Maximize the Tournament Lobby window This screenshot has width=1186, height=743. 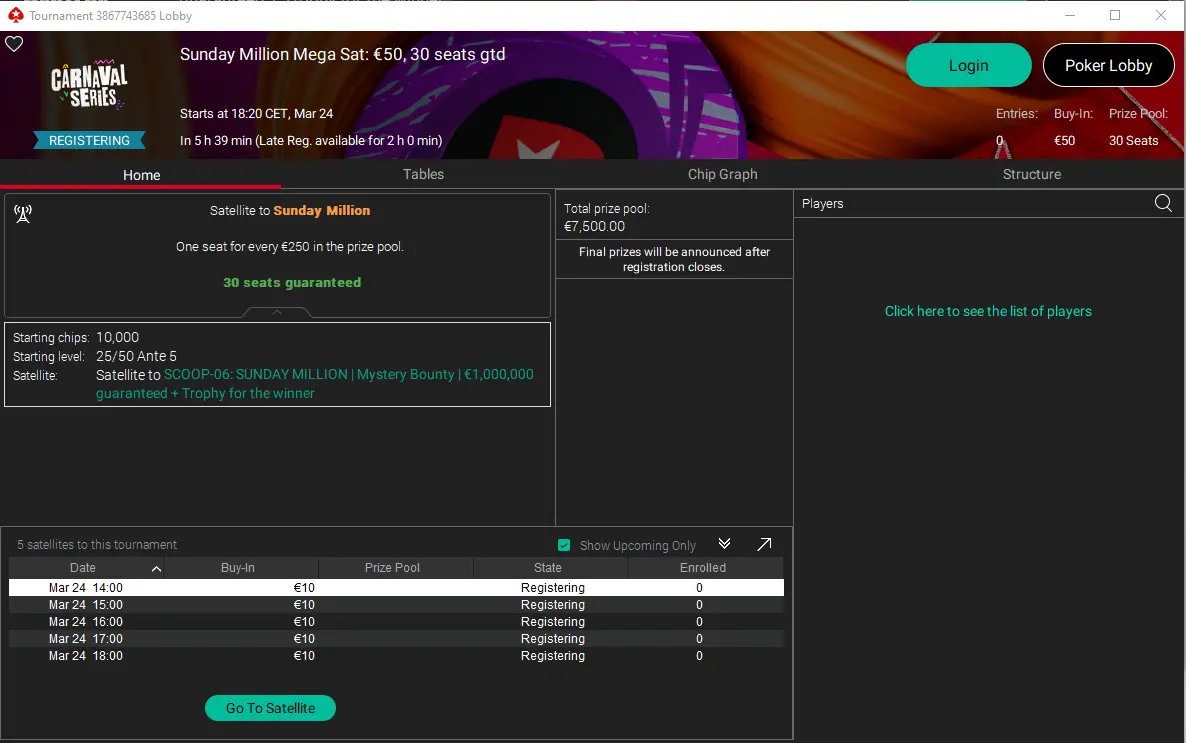coord(1115,15)
